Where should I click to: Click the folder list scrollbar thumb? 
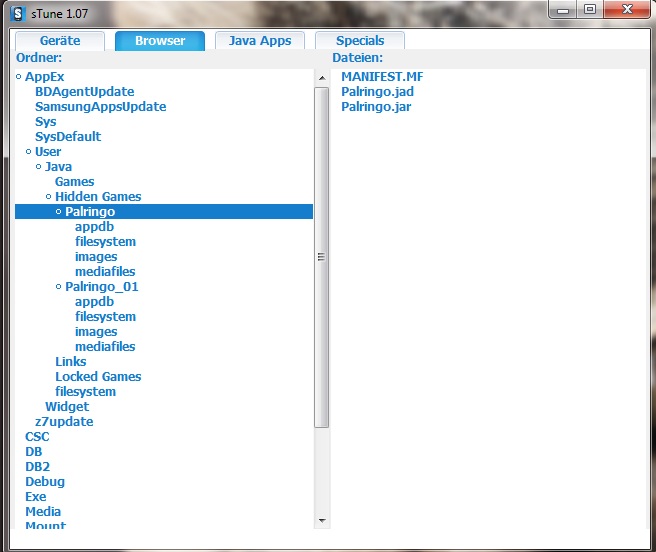[x=322, y=257]
